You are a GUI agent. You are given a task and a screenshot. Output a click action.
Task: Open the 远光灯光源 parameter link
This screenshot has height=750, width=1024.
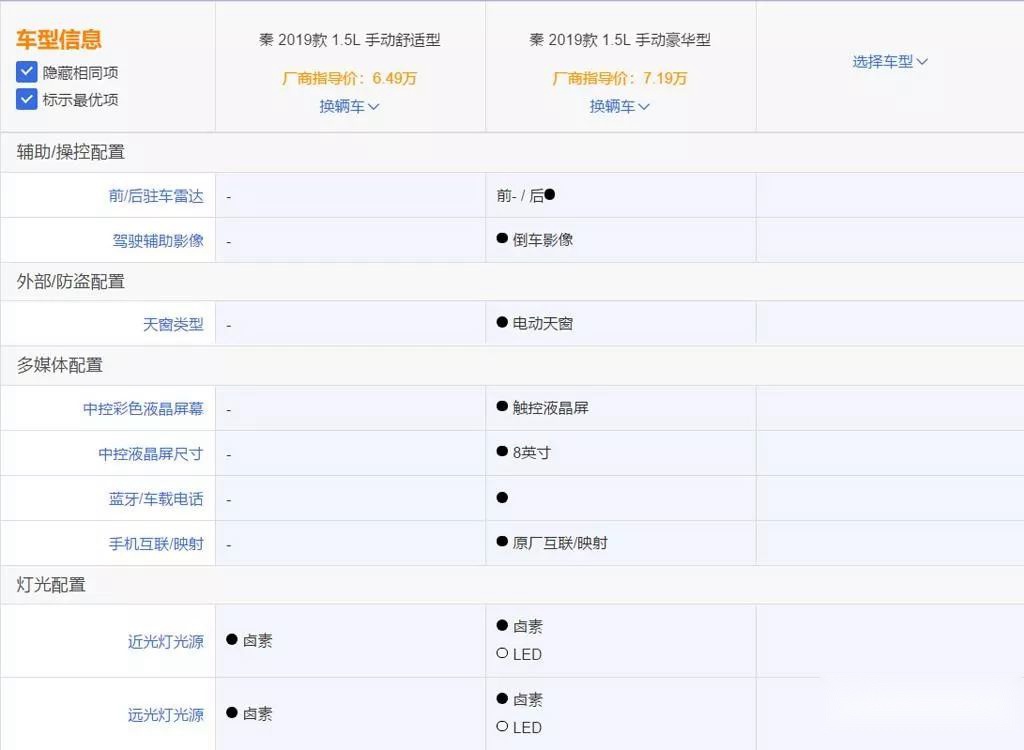(166, 715)
